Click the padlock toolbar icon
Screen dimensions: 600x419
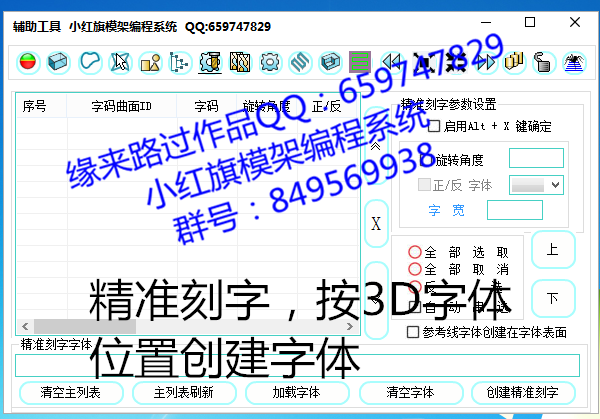[x=544, y=62]
